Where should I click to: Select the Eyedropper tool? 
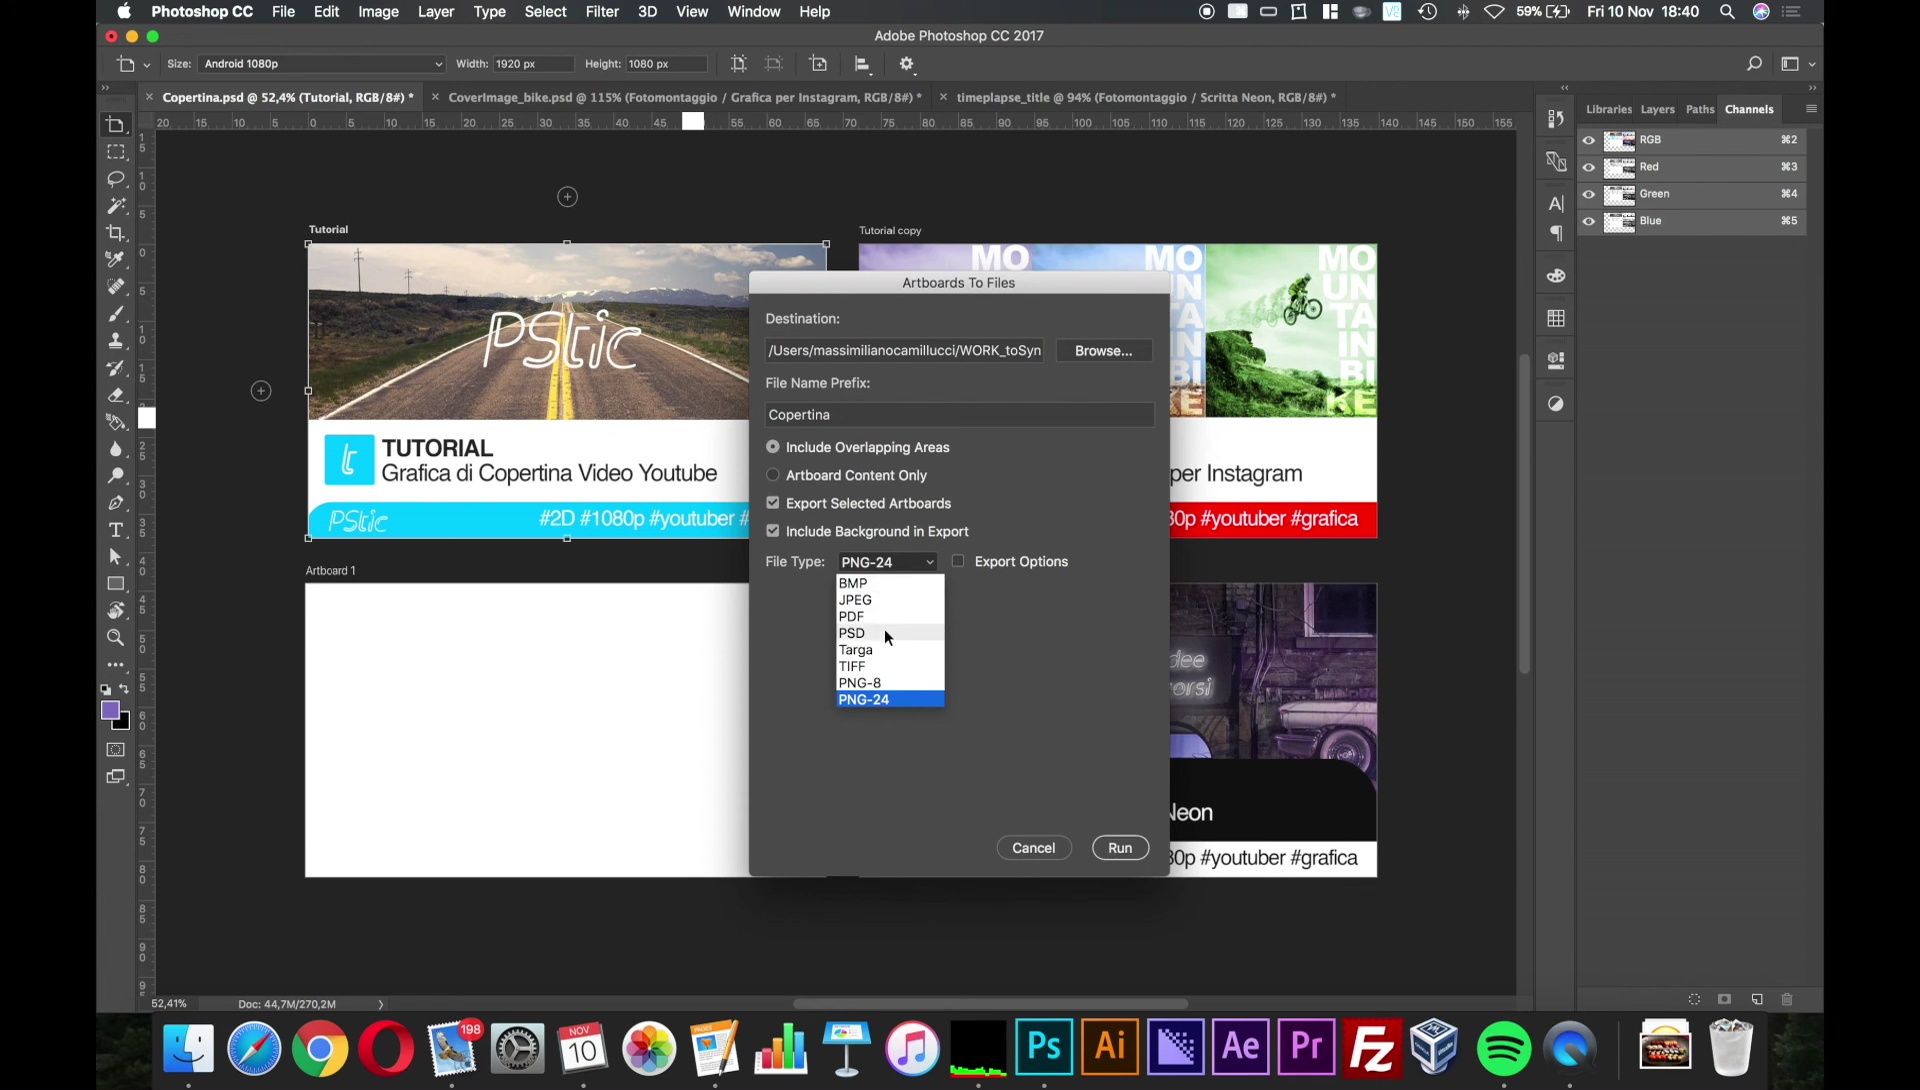[116, 260]
